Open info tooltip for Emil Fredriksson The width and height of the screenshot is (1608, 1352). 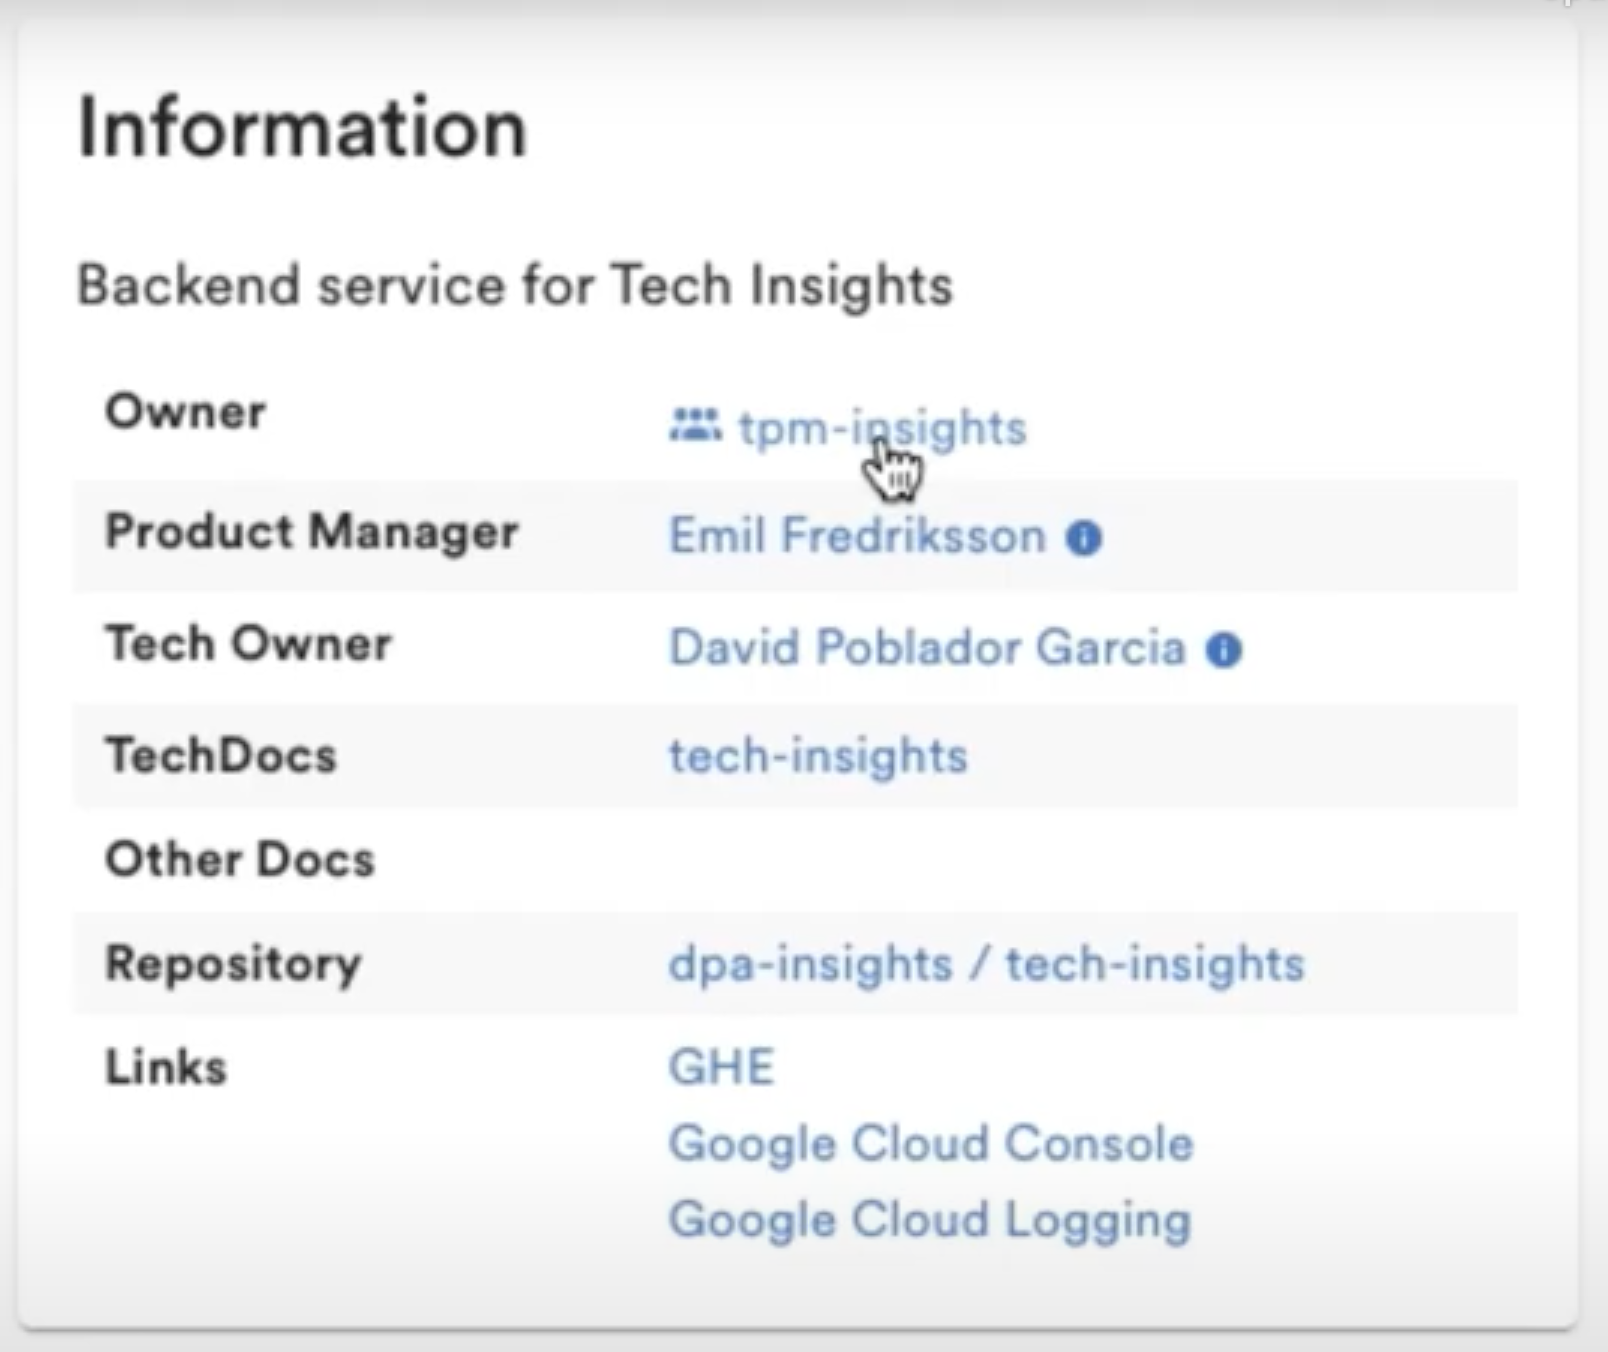(1083, 536)
